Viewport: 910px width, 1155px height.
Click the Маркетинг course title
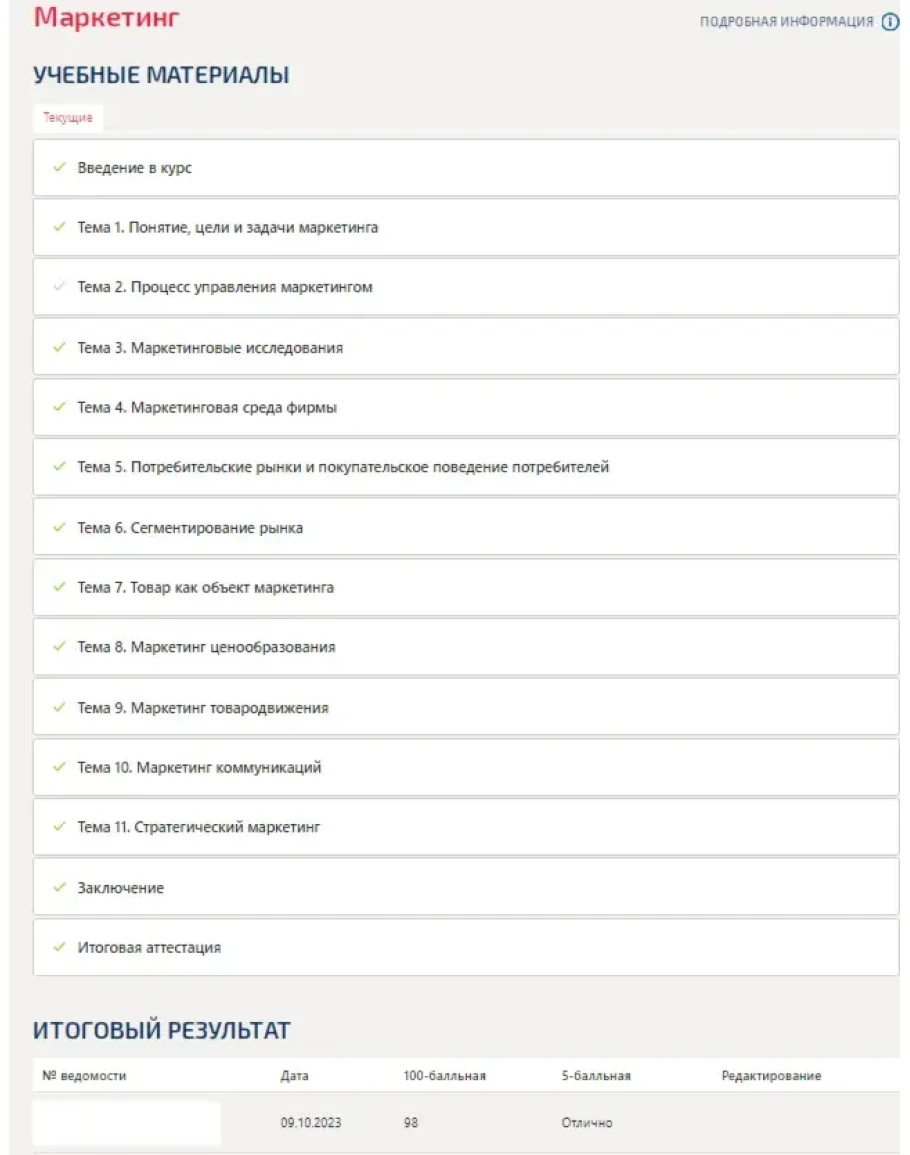click(x=107, y=17)
